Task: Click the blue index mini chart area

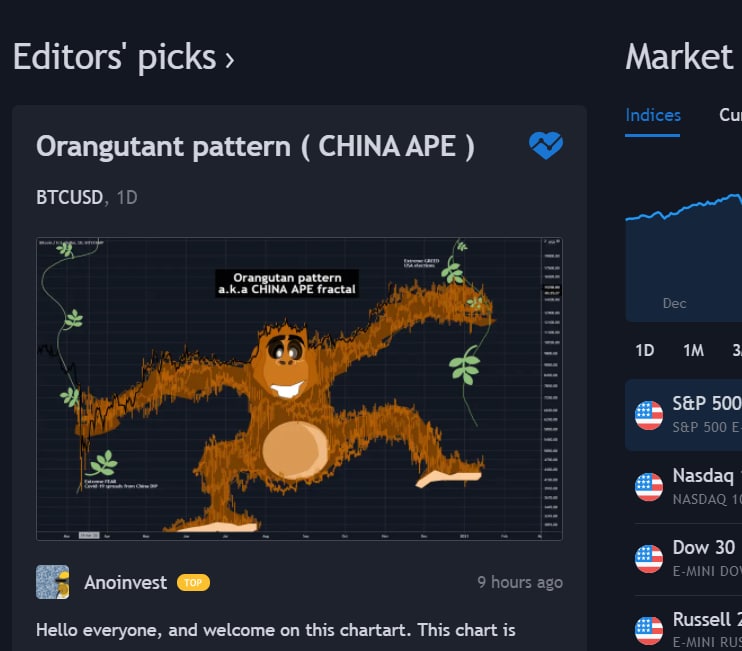Action: tap(683, 255)
